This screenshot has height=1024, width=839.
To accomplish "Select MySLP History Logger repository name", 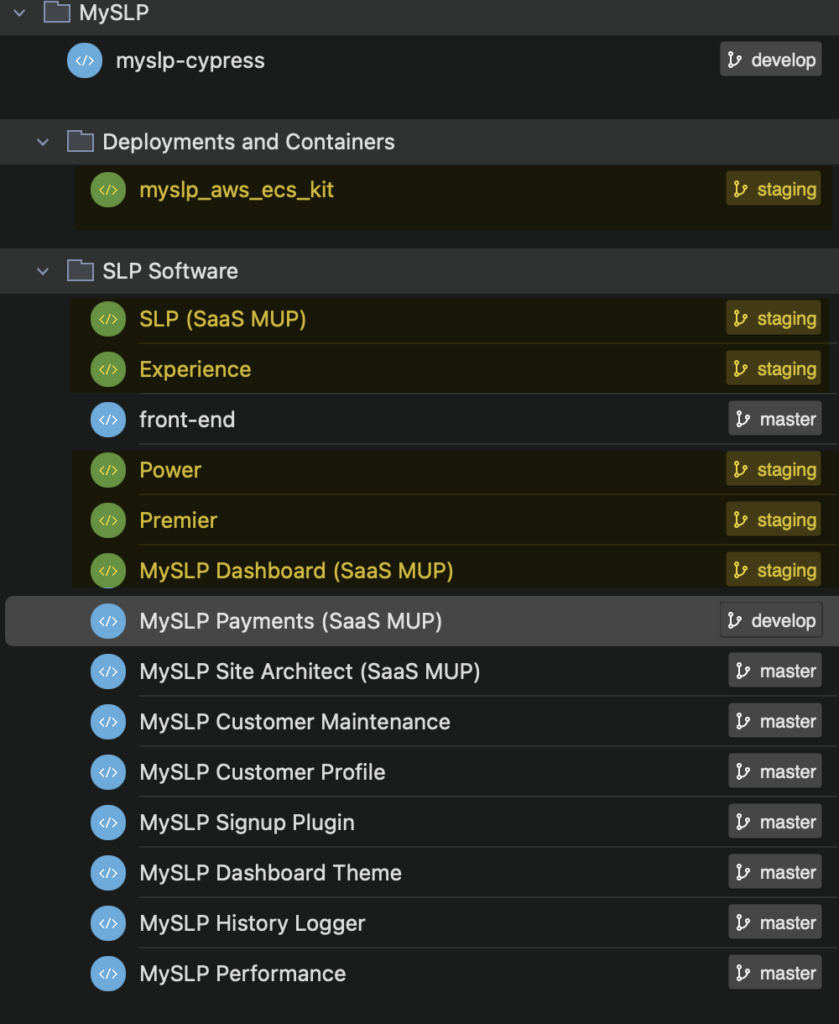I will (x=252, y=923).
